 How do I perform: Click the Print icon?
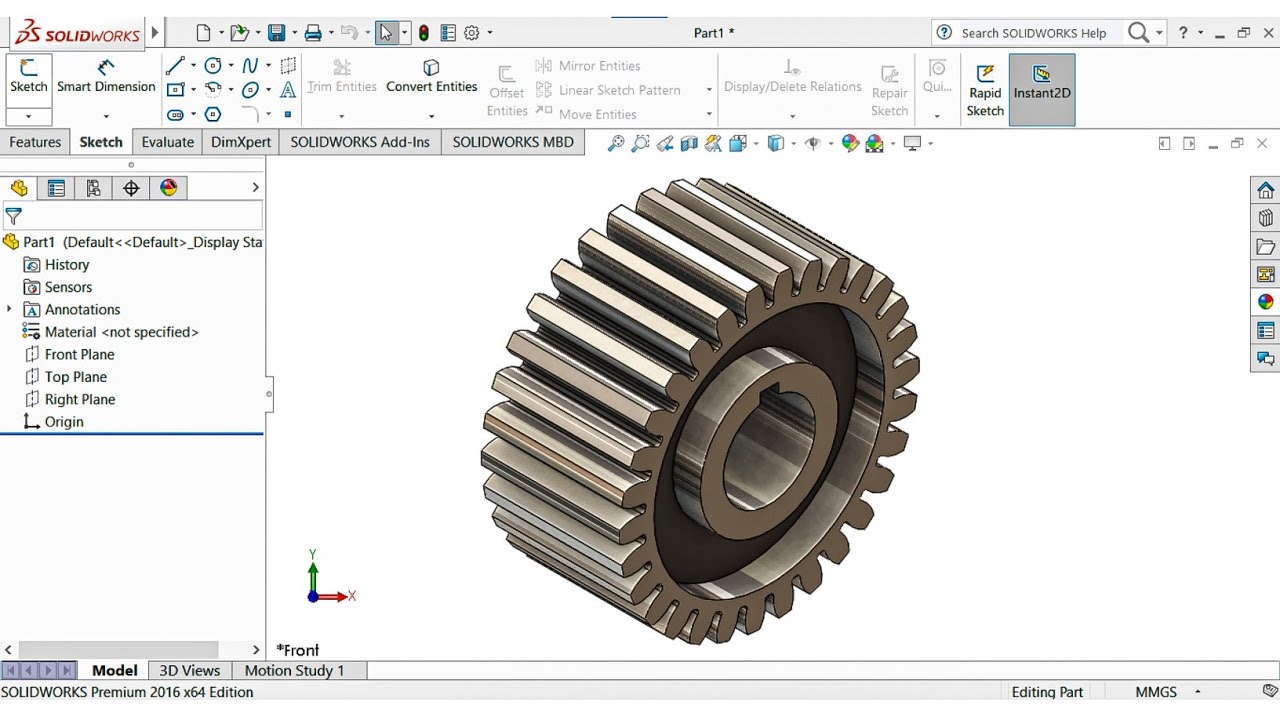[x=313, y=33]
